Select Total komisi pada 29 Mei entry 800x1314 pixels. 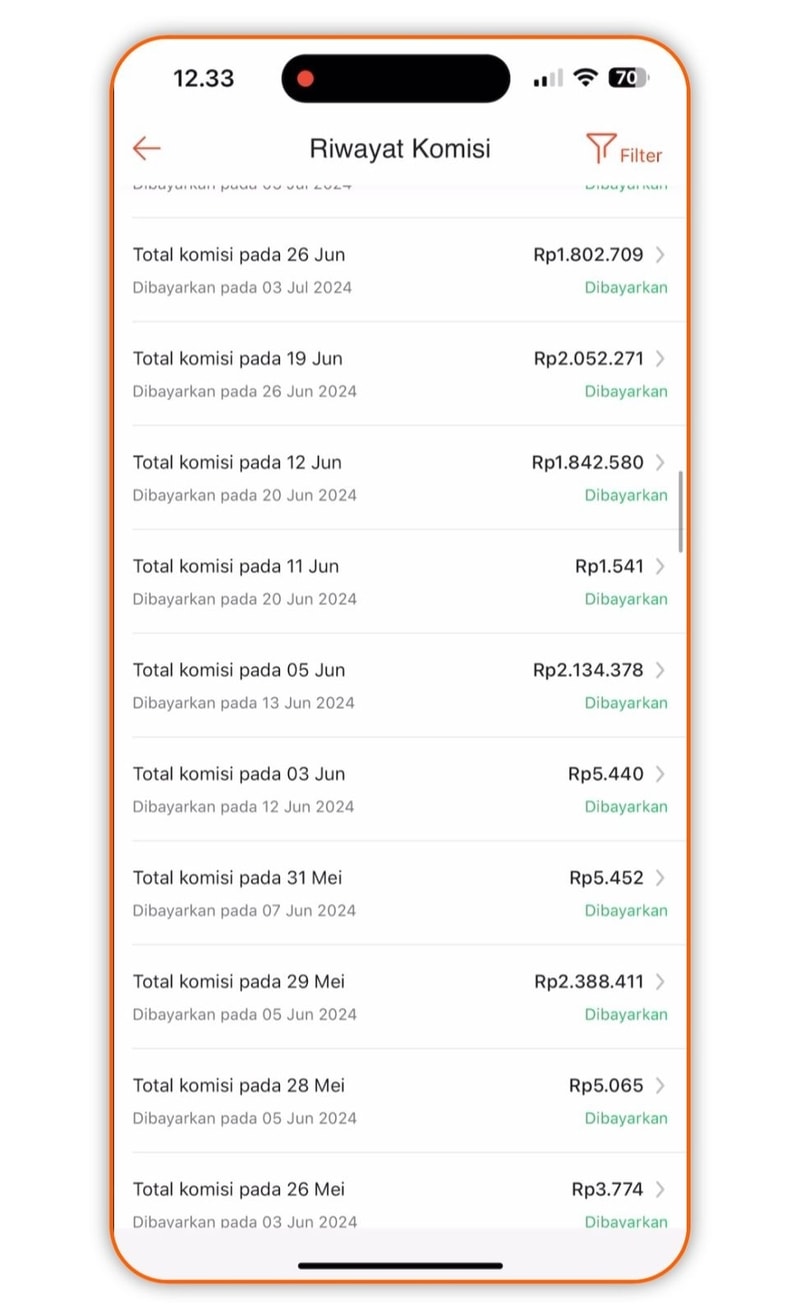[x=239, y=982]
